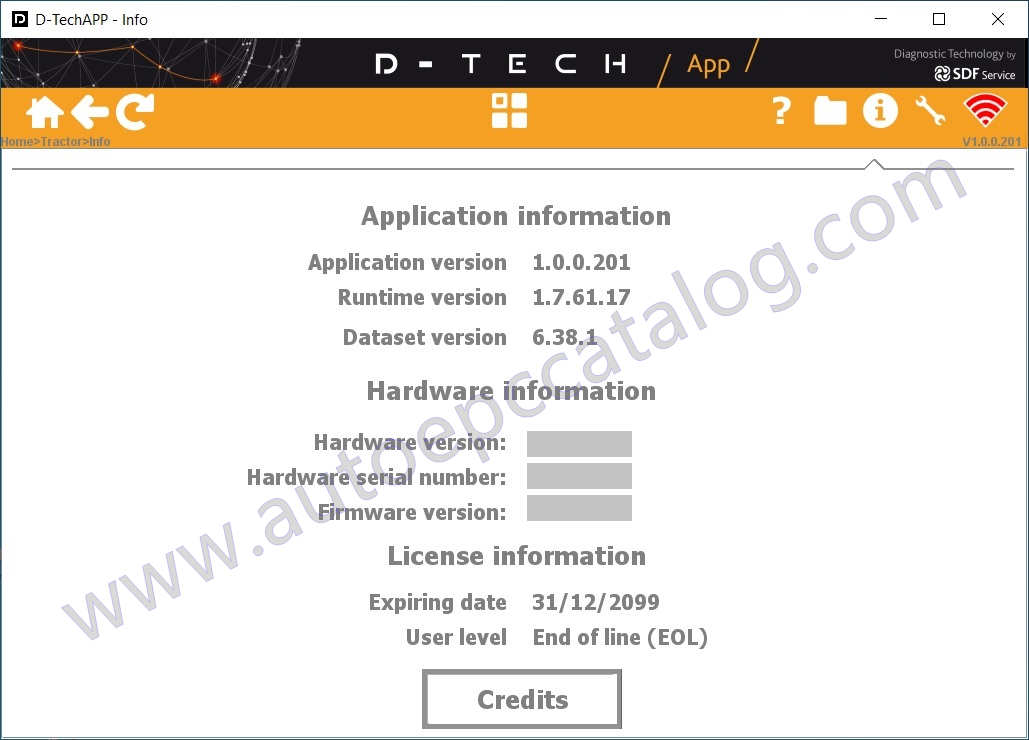
Task: Click the Hardware serial number field
Action: (579, 476)
